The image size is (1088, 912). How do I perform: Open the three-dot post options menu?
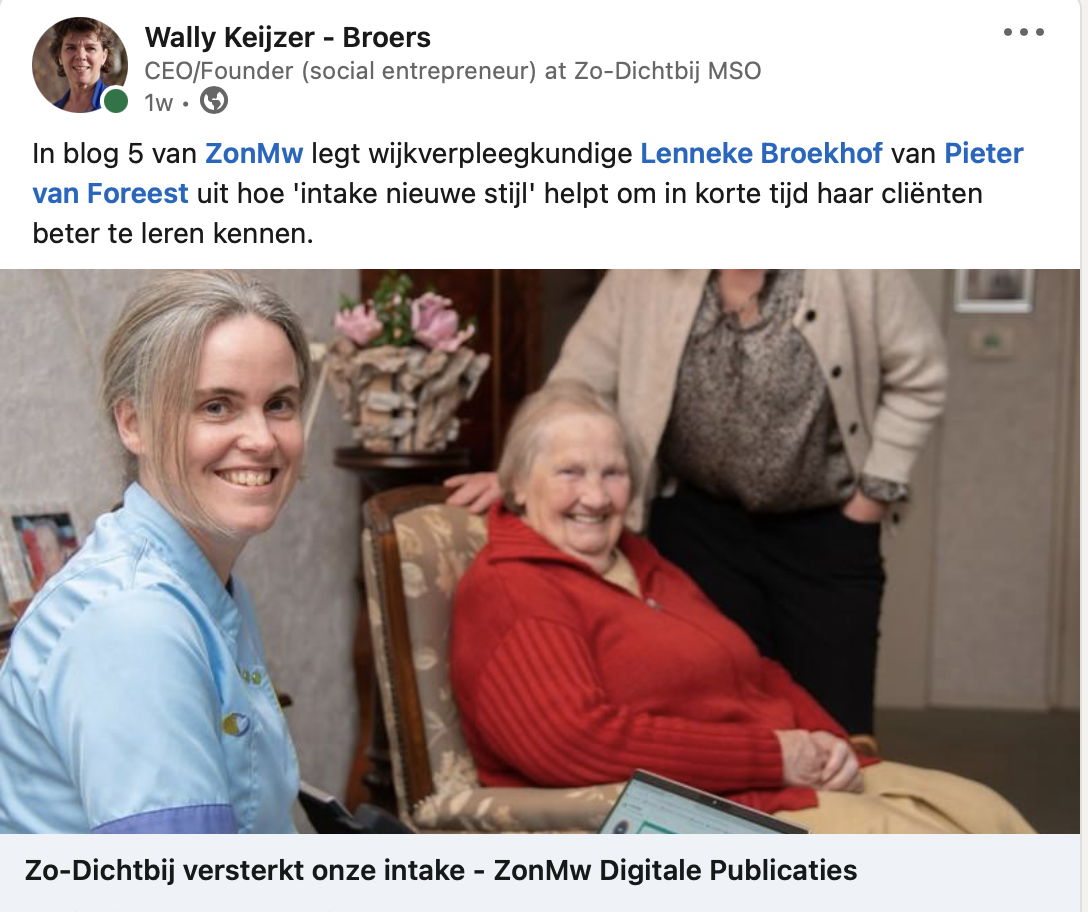(x=1023, y=32)
